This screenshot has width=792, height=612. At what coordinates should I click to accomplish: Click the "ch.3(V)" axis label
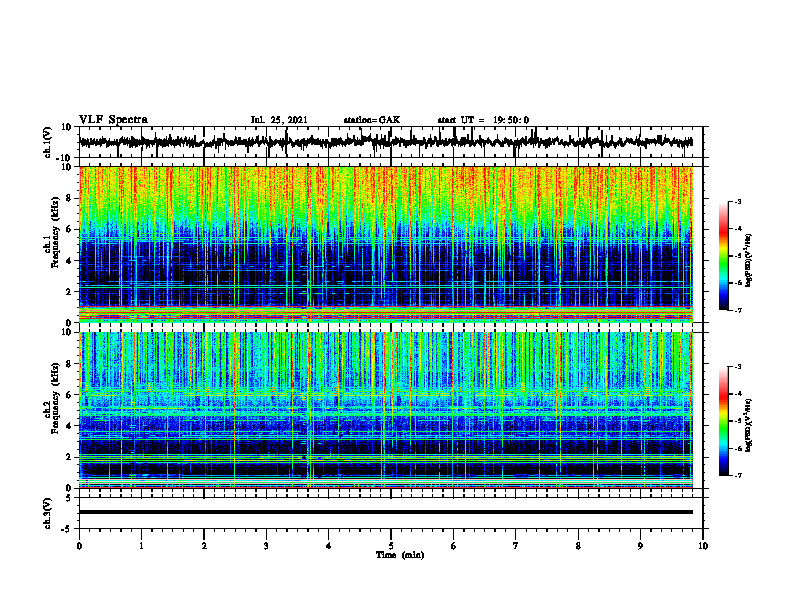47,513
